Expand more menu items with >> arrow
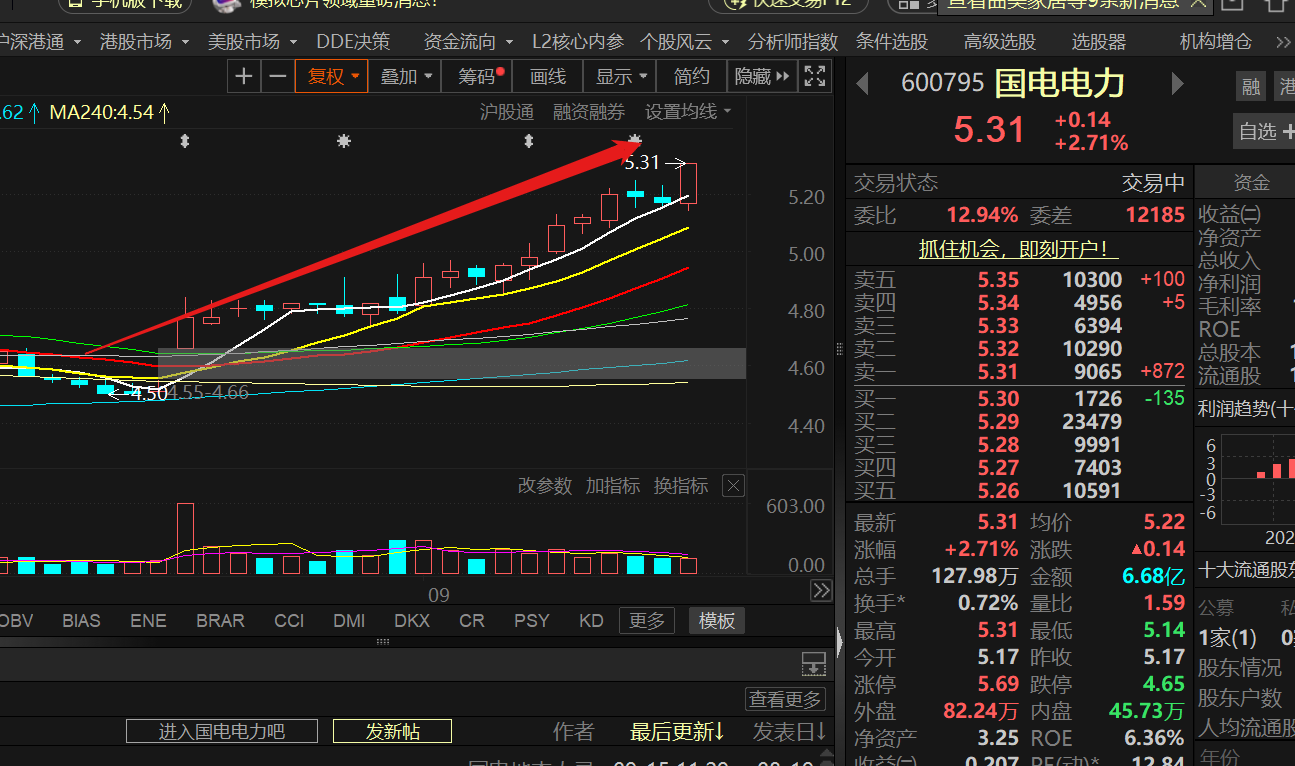This screenshot has height=766, width=1295. [1284, 42]
